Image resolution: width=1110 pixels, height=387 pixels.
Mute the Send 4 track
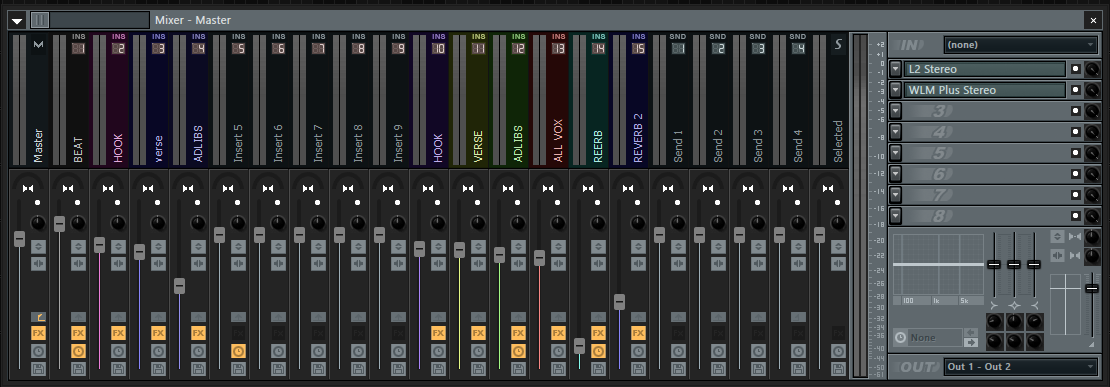pyautogui.click(x=798, y=203)
